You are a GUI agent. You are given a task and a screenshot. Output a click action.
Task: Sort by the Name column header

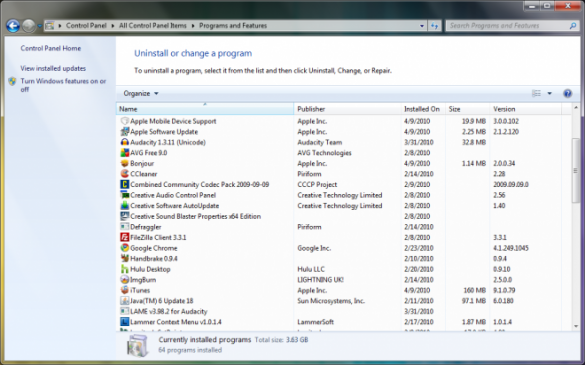(205, 109)
